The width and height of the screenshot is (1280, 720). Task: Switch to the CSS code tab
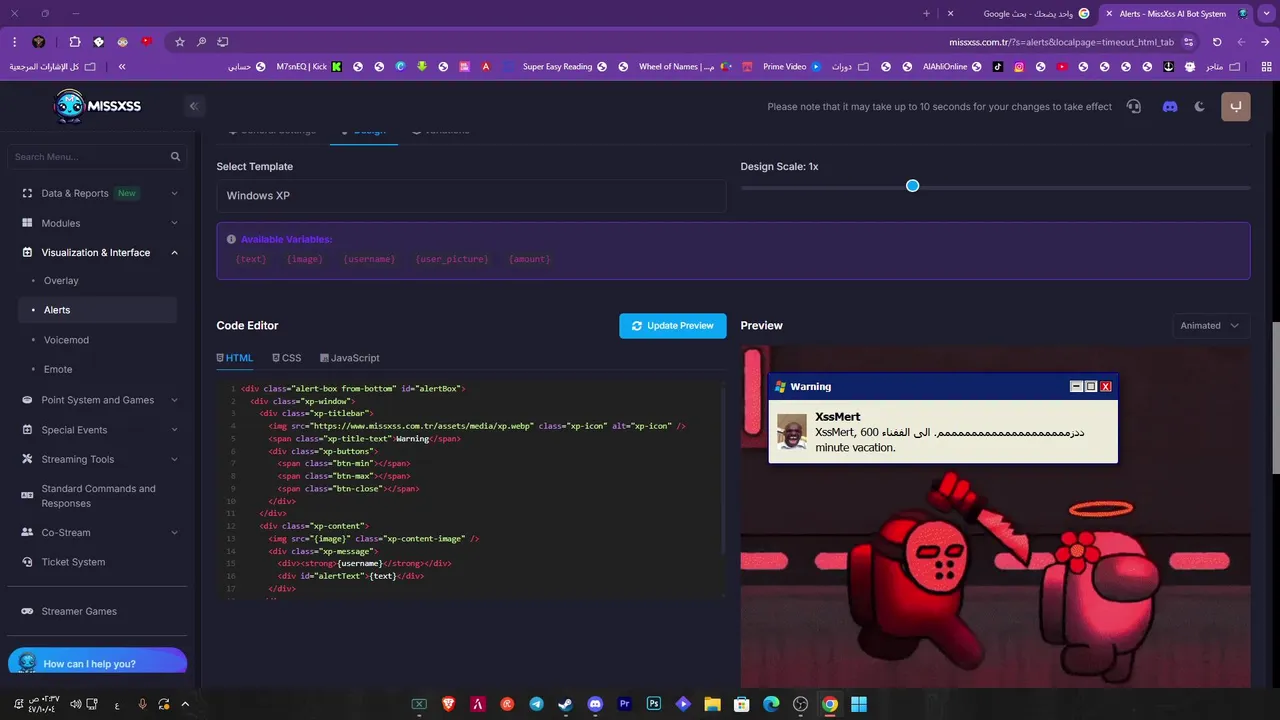coord(286,358)
